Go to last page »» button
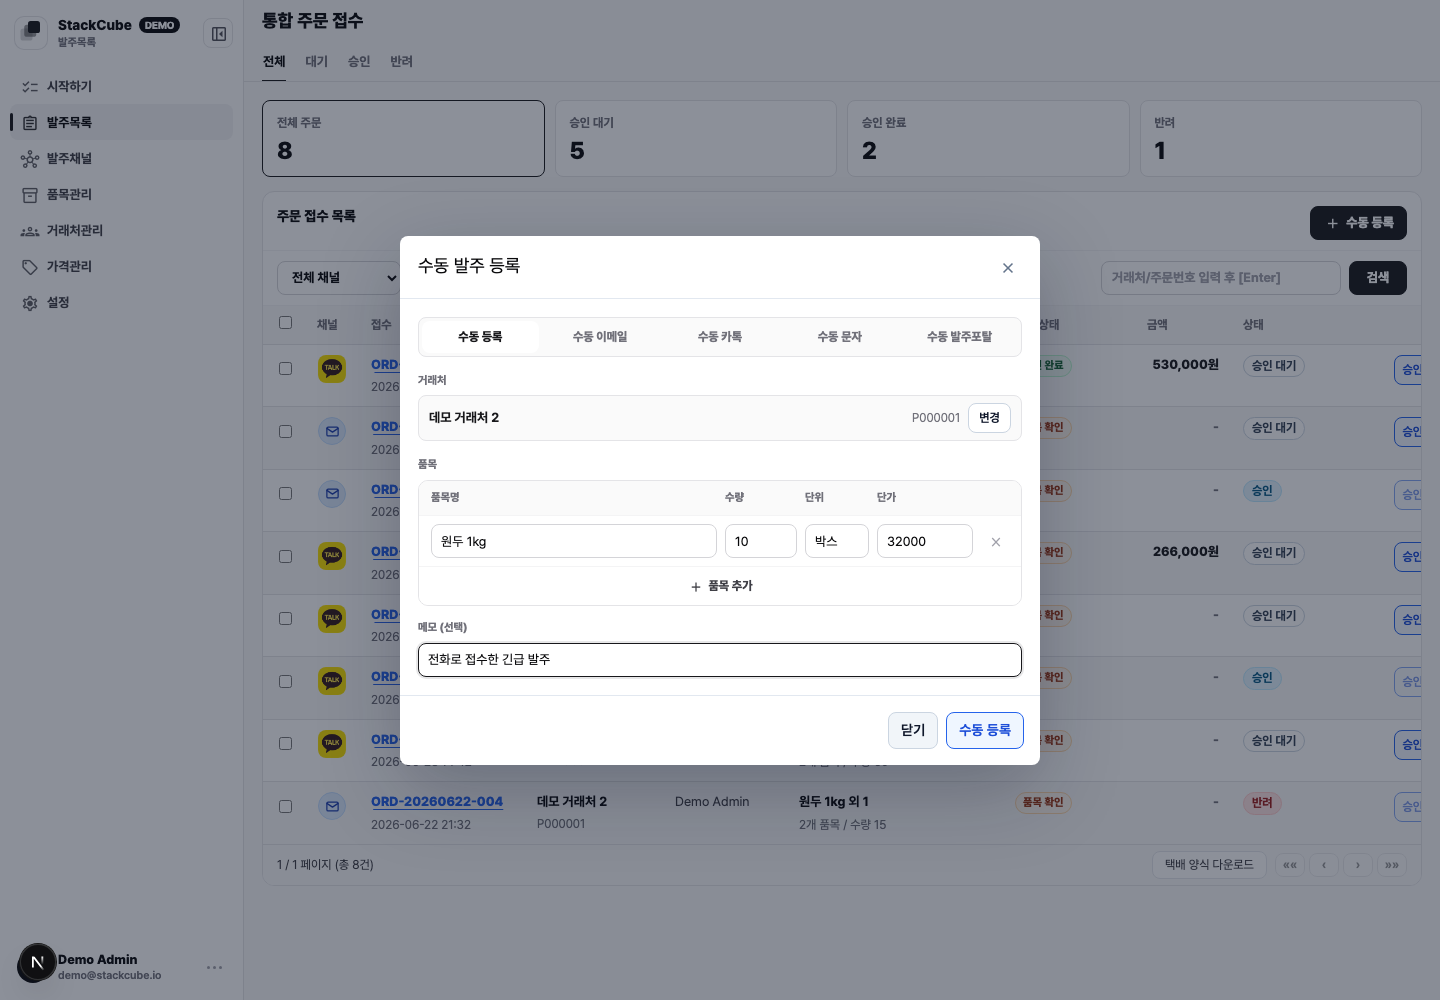 pos(1392,865)
